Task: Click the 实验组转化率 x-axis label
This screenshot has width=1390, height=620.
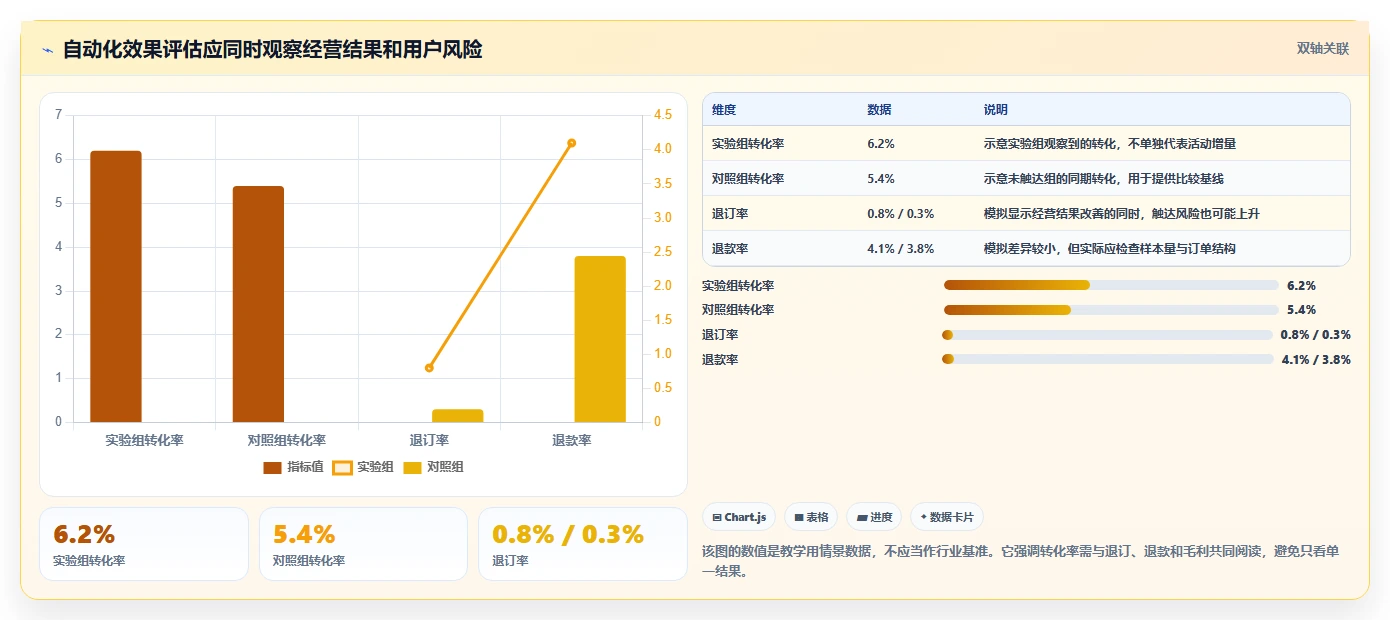Action: (x=144, y=440)
